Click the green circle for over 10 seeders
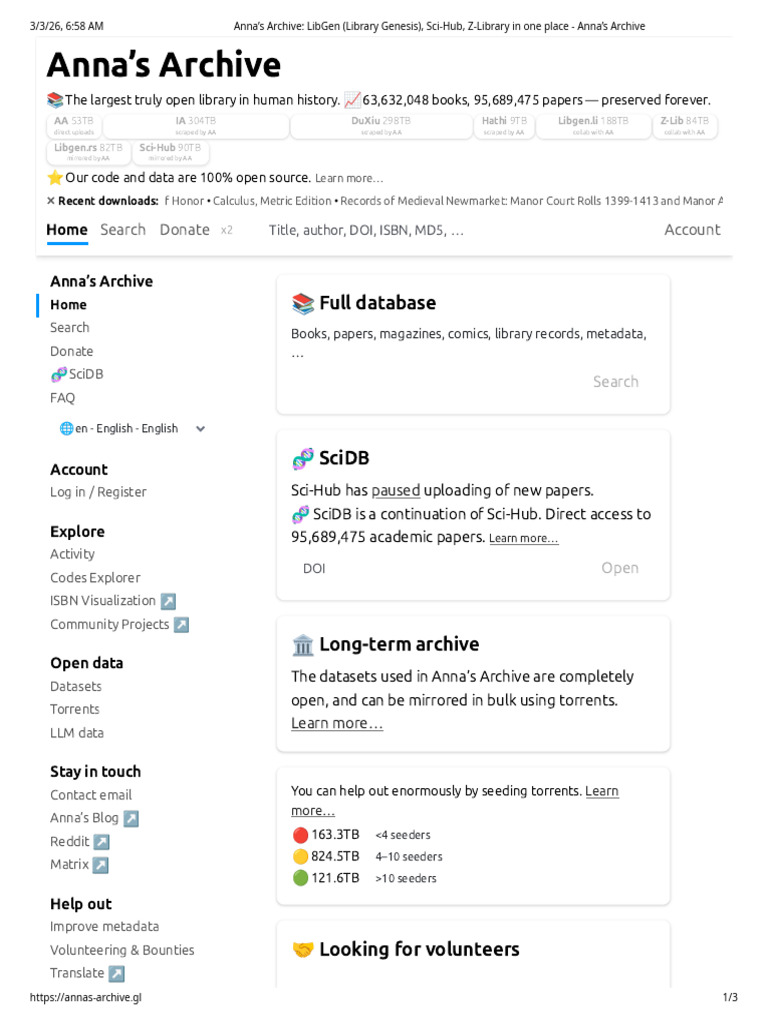Image resolution: width=768 pixels, height=1024 pixels. (x=300, y=878)
